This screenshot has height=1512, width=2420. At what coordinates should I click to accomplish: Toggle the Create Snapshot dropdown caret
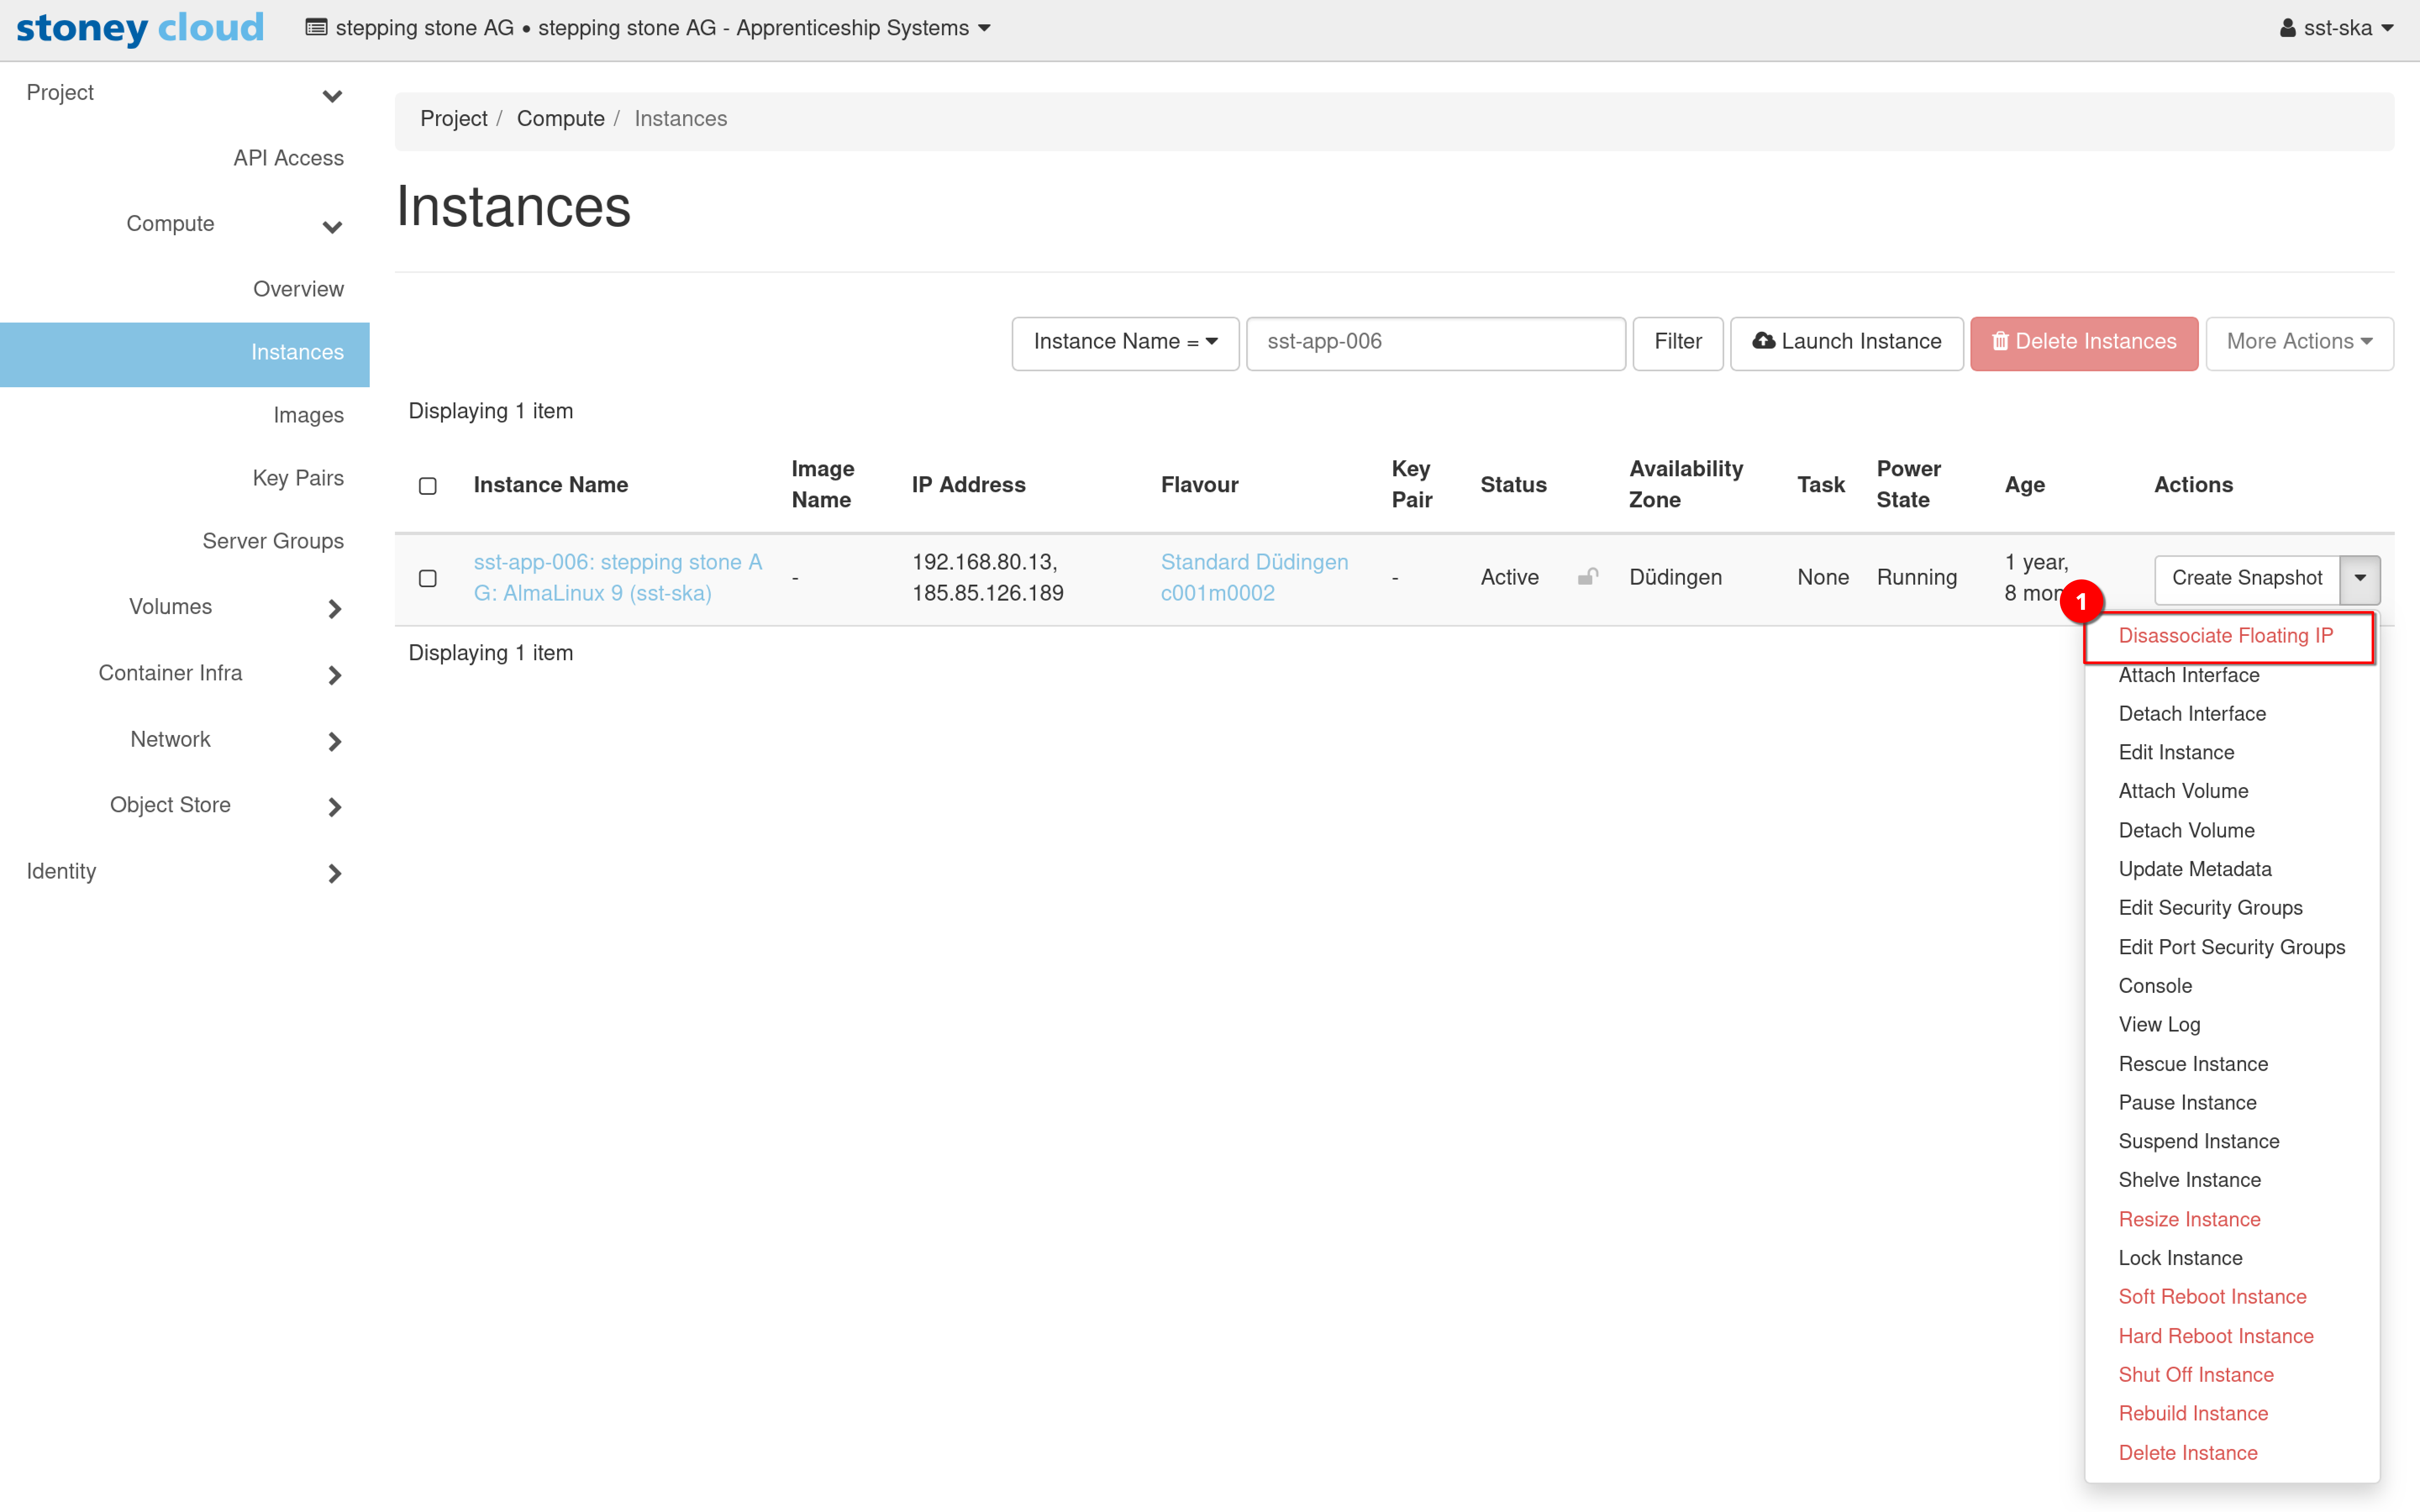point(2359,578)
